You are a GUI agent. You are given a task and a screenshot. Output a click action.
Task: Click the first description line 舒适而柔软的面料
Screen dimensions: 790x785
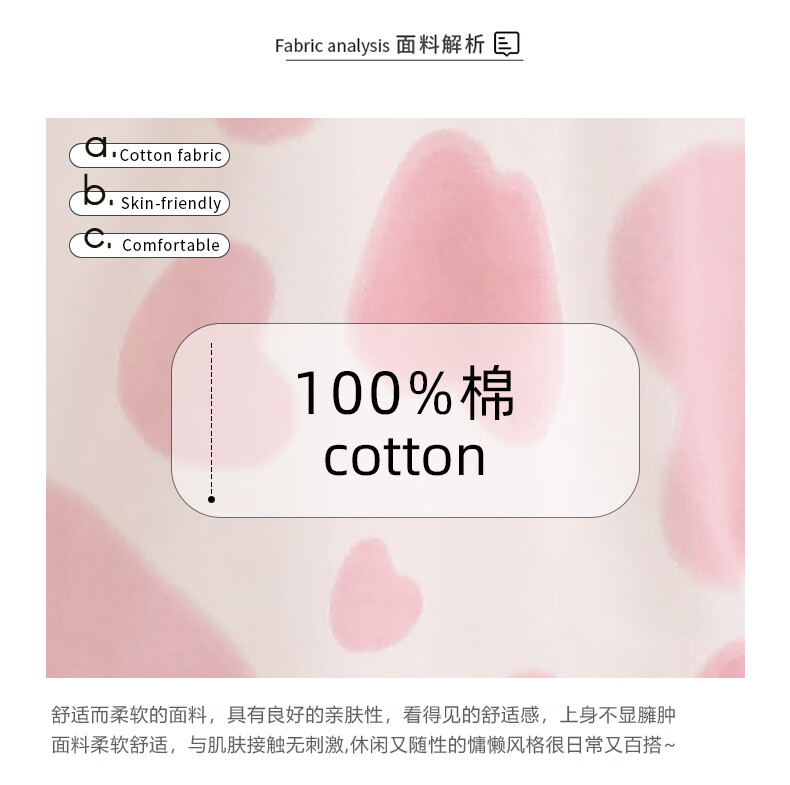pyautogui.click(x=363, y=714)
